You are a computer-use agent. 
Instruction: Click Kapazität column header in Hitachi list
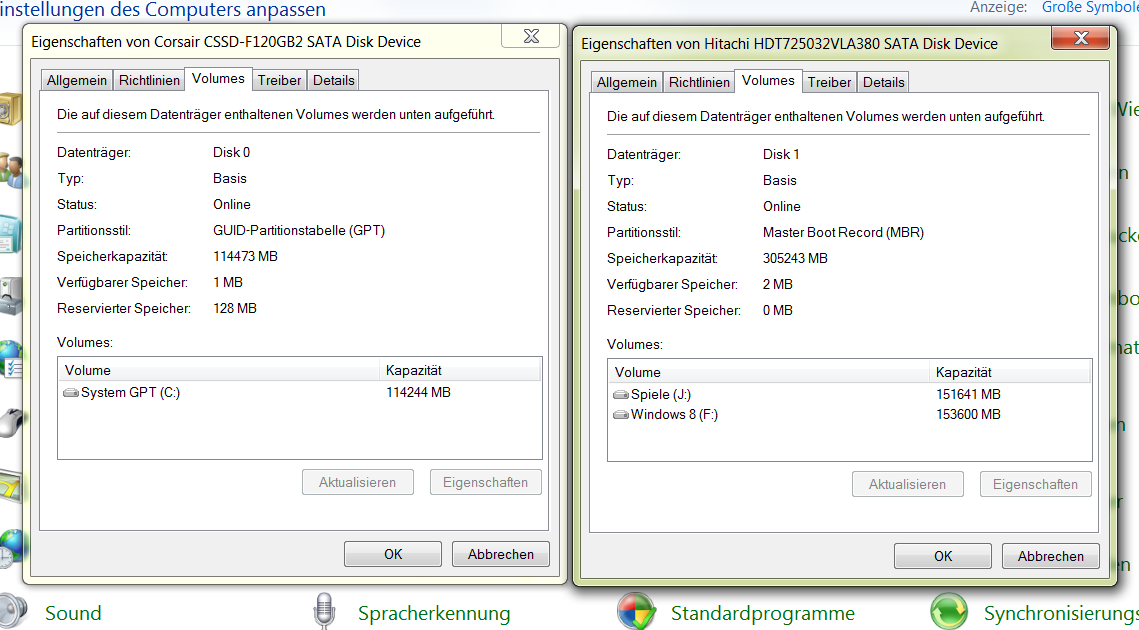(x=1010, y=372)
